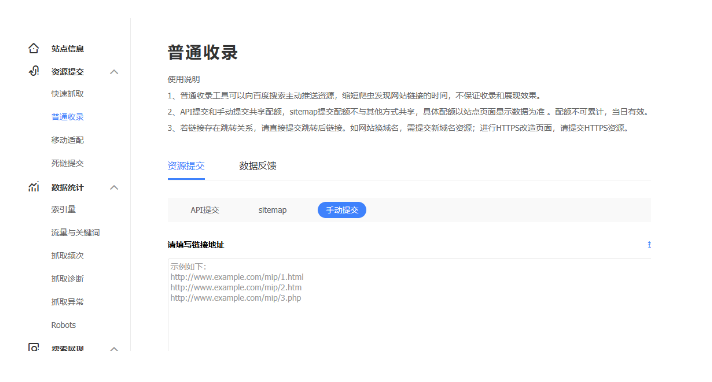Select the 数据统计 sidebar heading text
Screen dimensions: 712x382
tap(67, 188)
